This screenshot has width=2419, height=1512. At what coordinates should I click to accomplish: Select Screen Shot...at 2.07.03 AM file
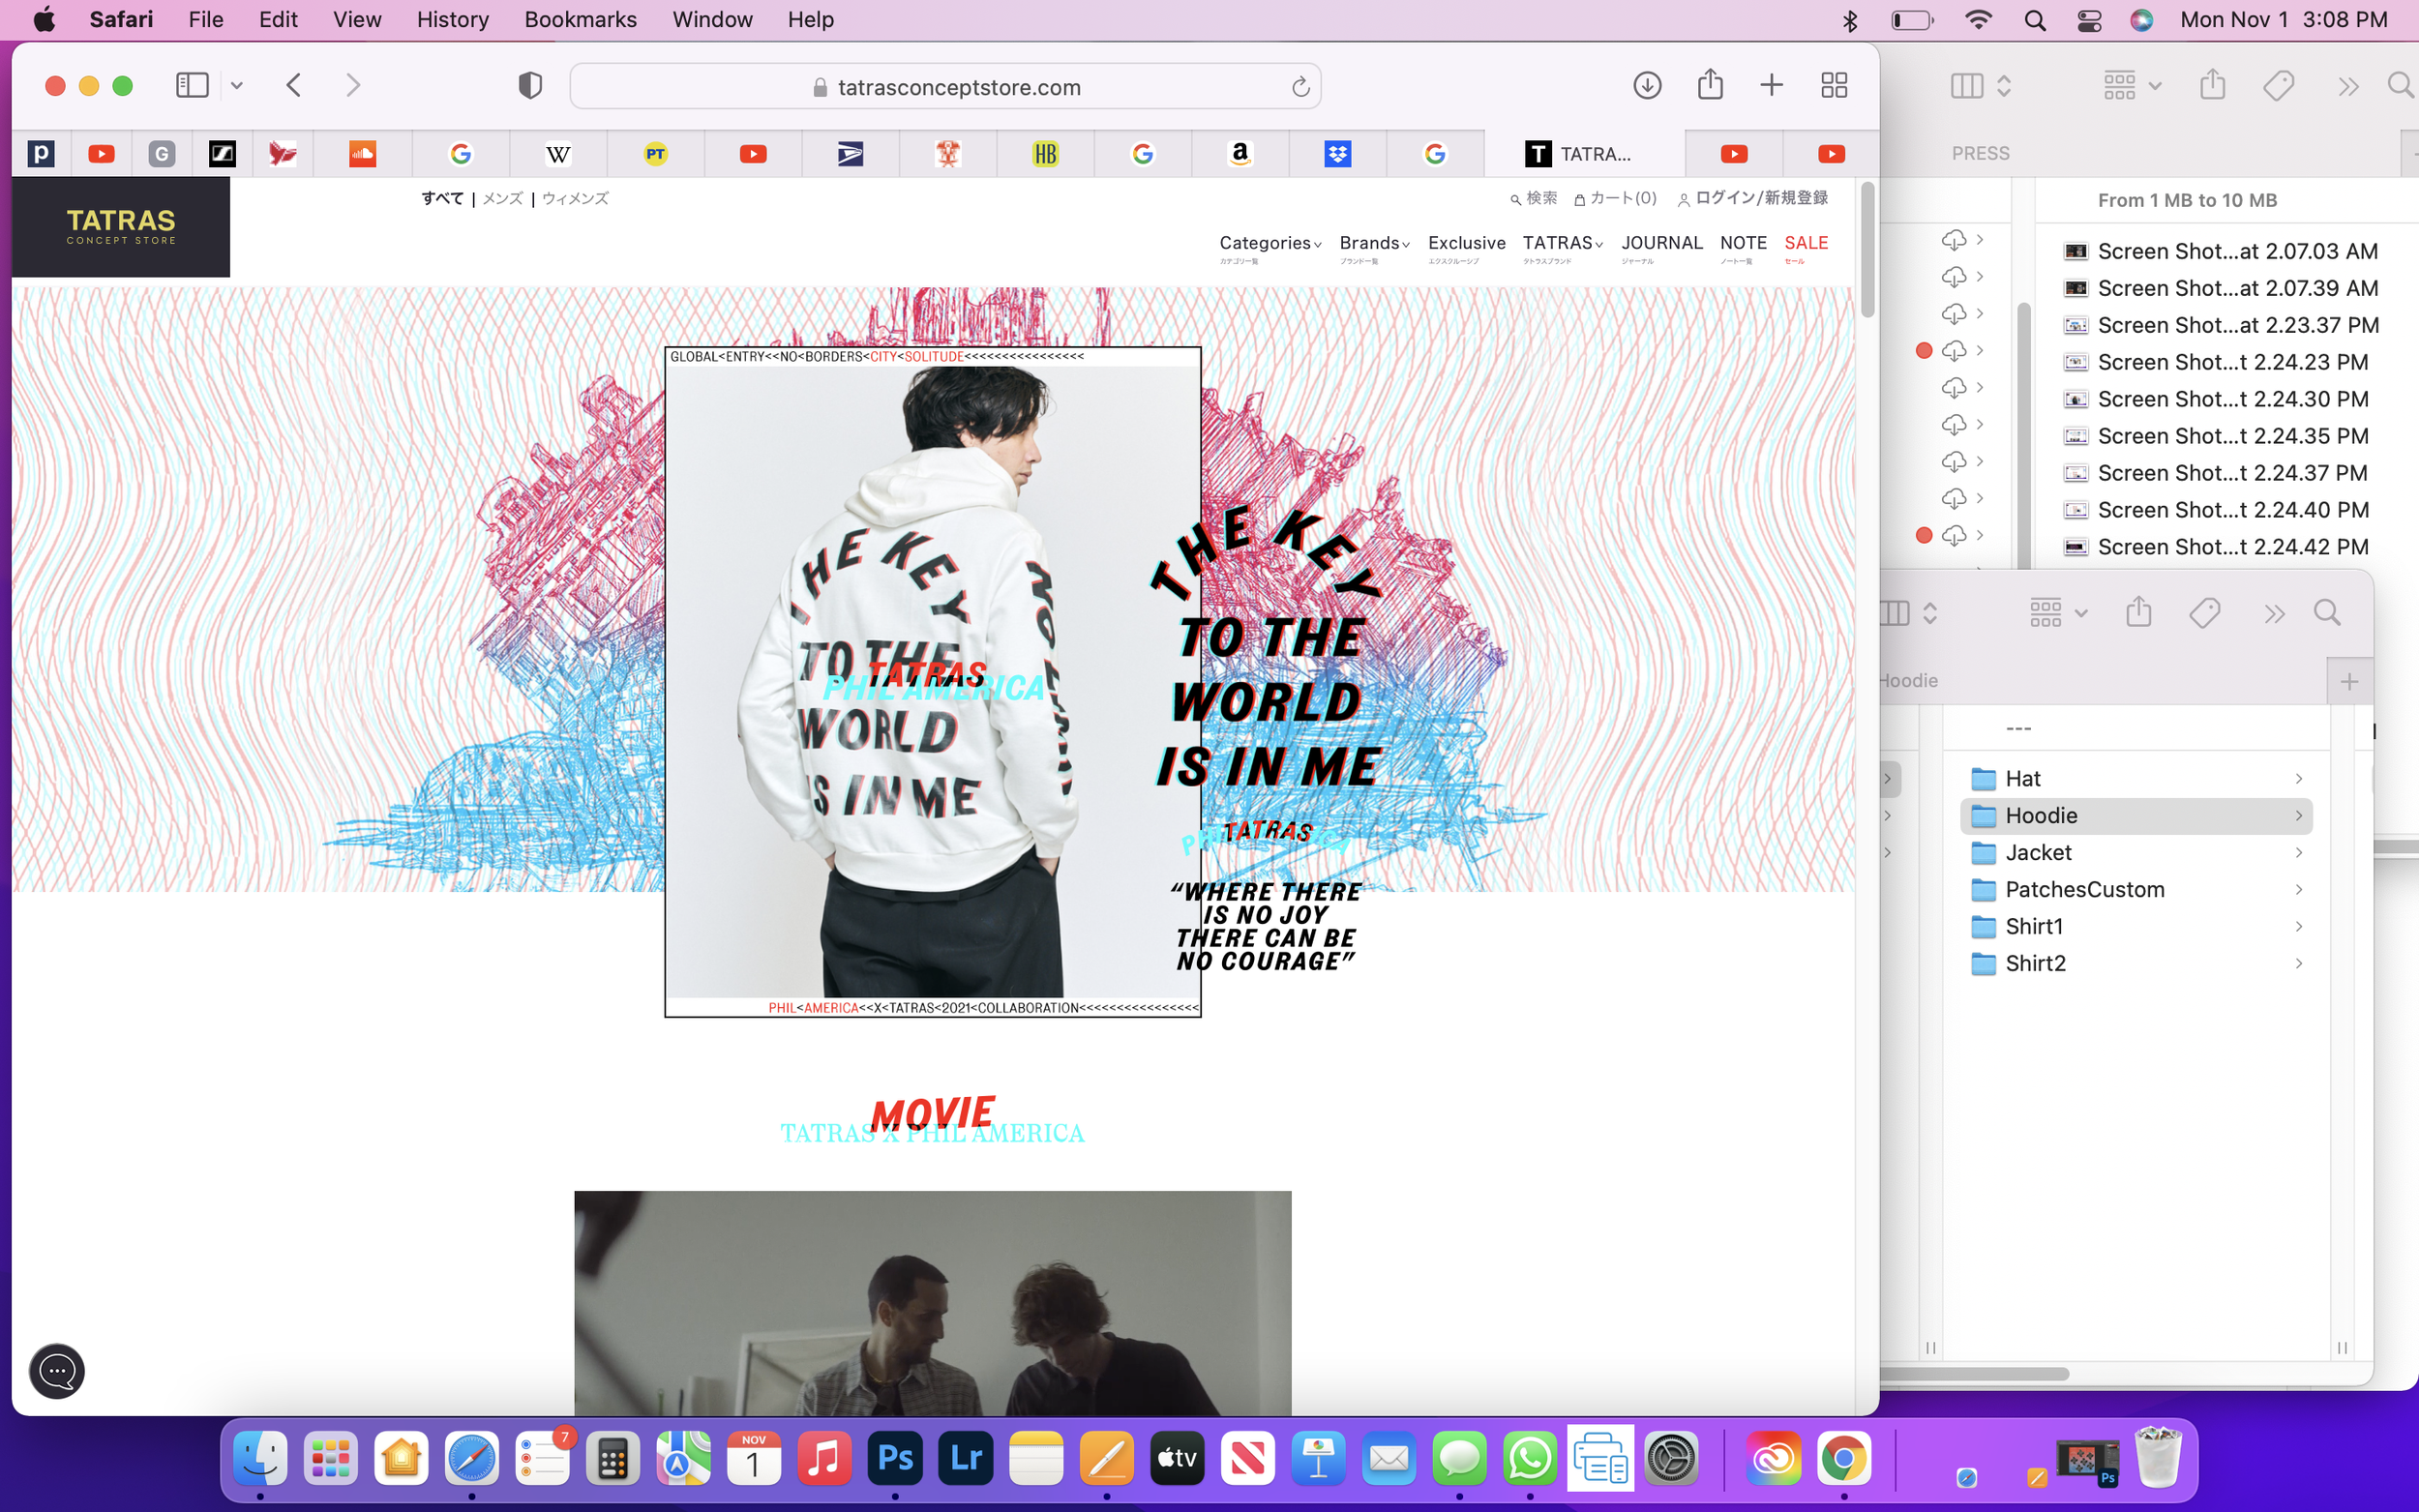pyautogui.click(x=2222, y=251)
